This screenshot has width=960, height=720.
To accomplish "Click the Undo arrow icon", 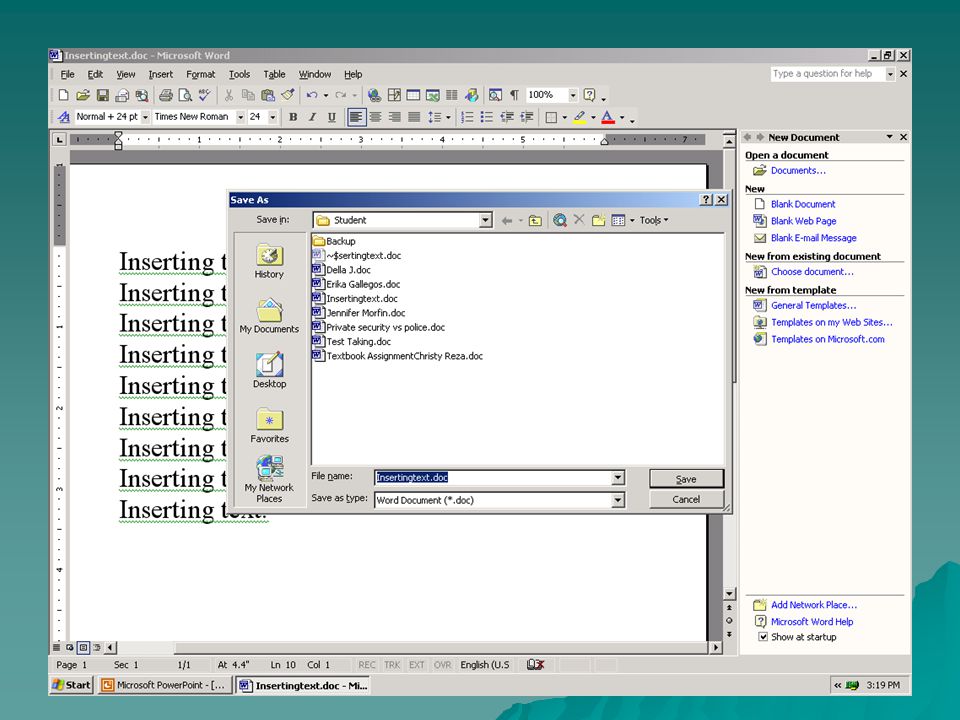I will 312,95.
